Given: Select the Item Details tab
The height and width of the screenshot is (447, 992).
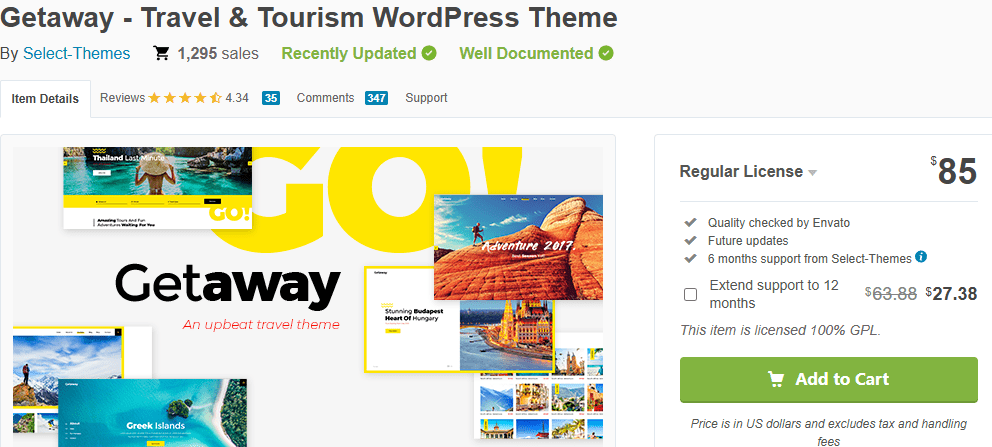Looking at the screenshot, I should [45, 99].
